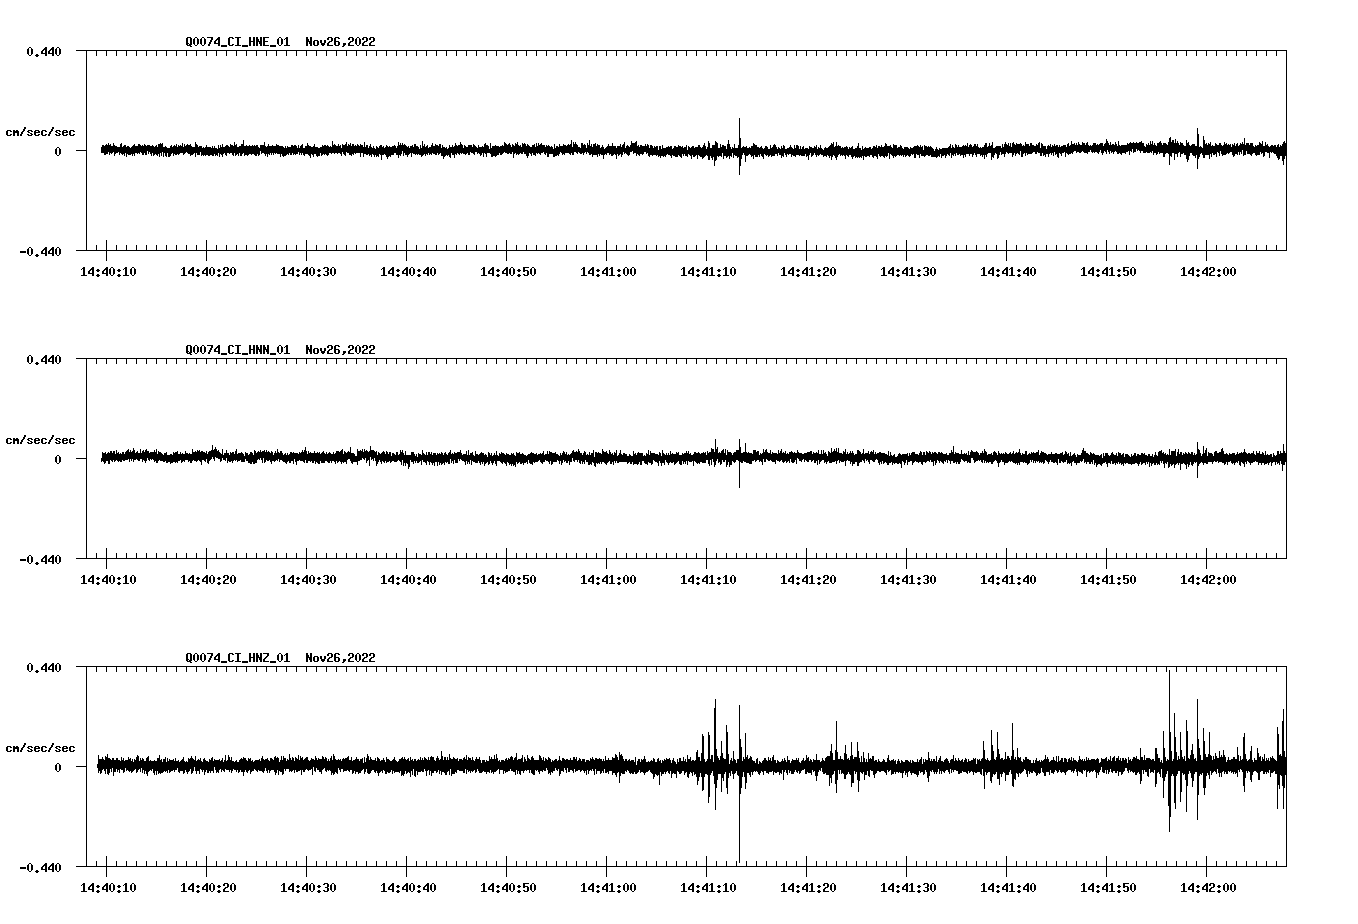Click the 14:42:00 time label under HNZ plot
Image resolution: width=1358 pixels, height=924 pixels.
pyautogui.click(x=1208, y=888)
